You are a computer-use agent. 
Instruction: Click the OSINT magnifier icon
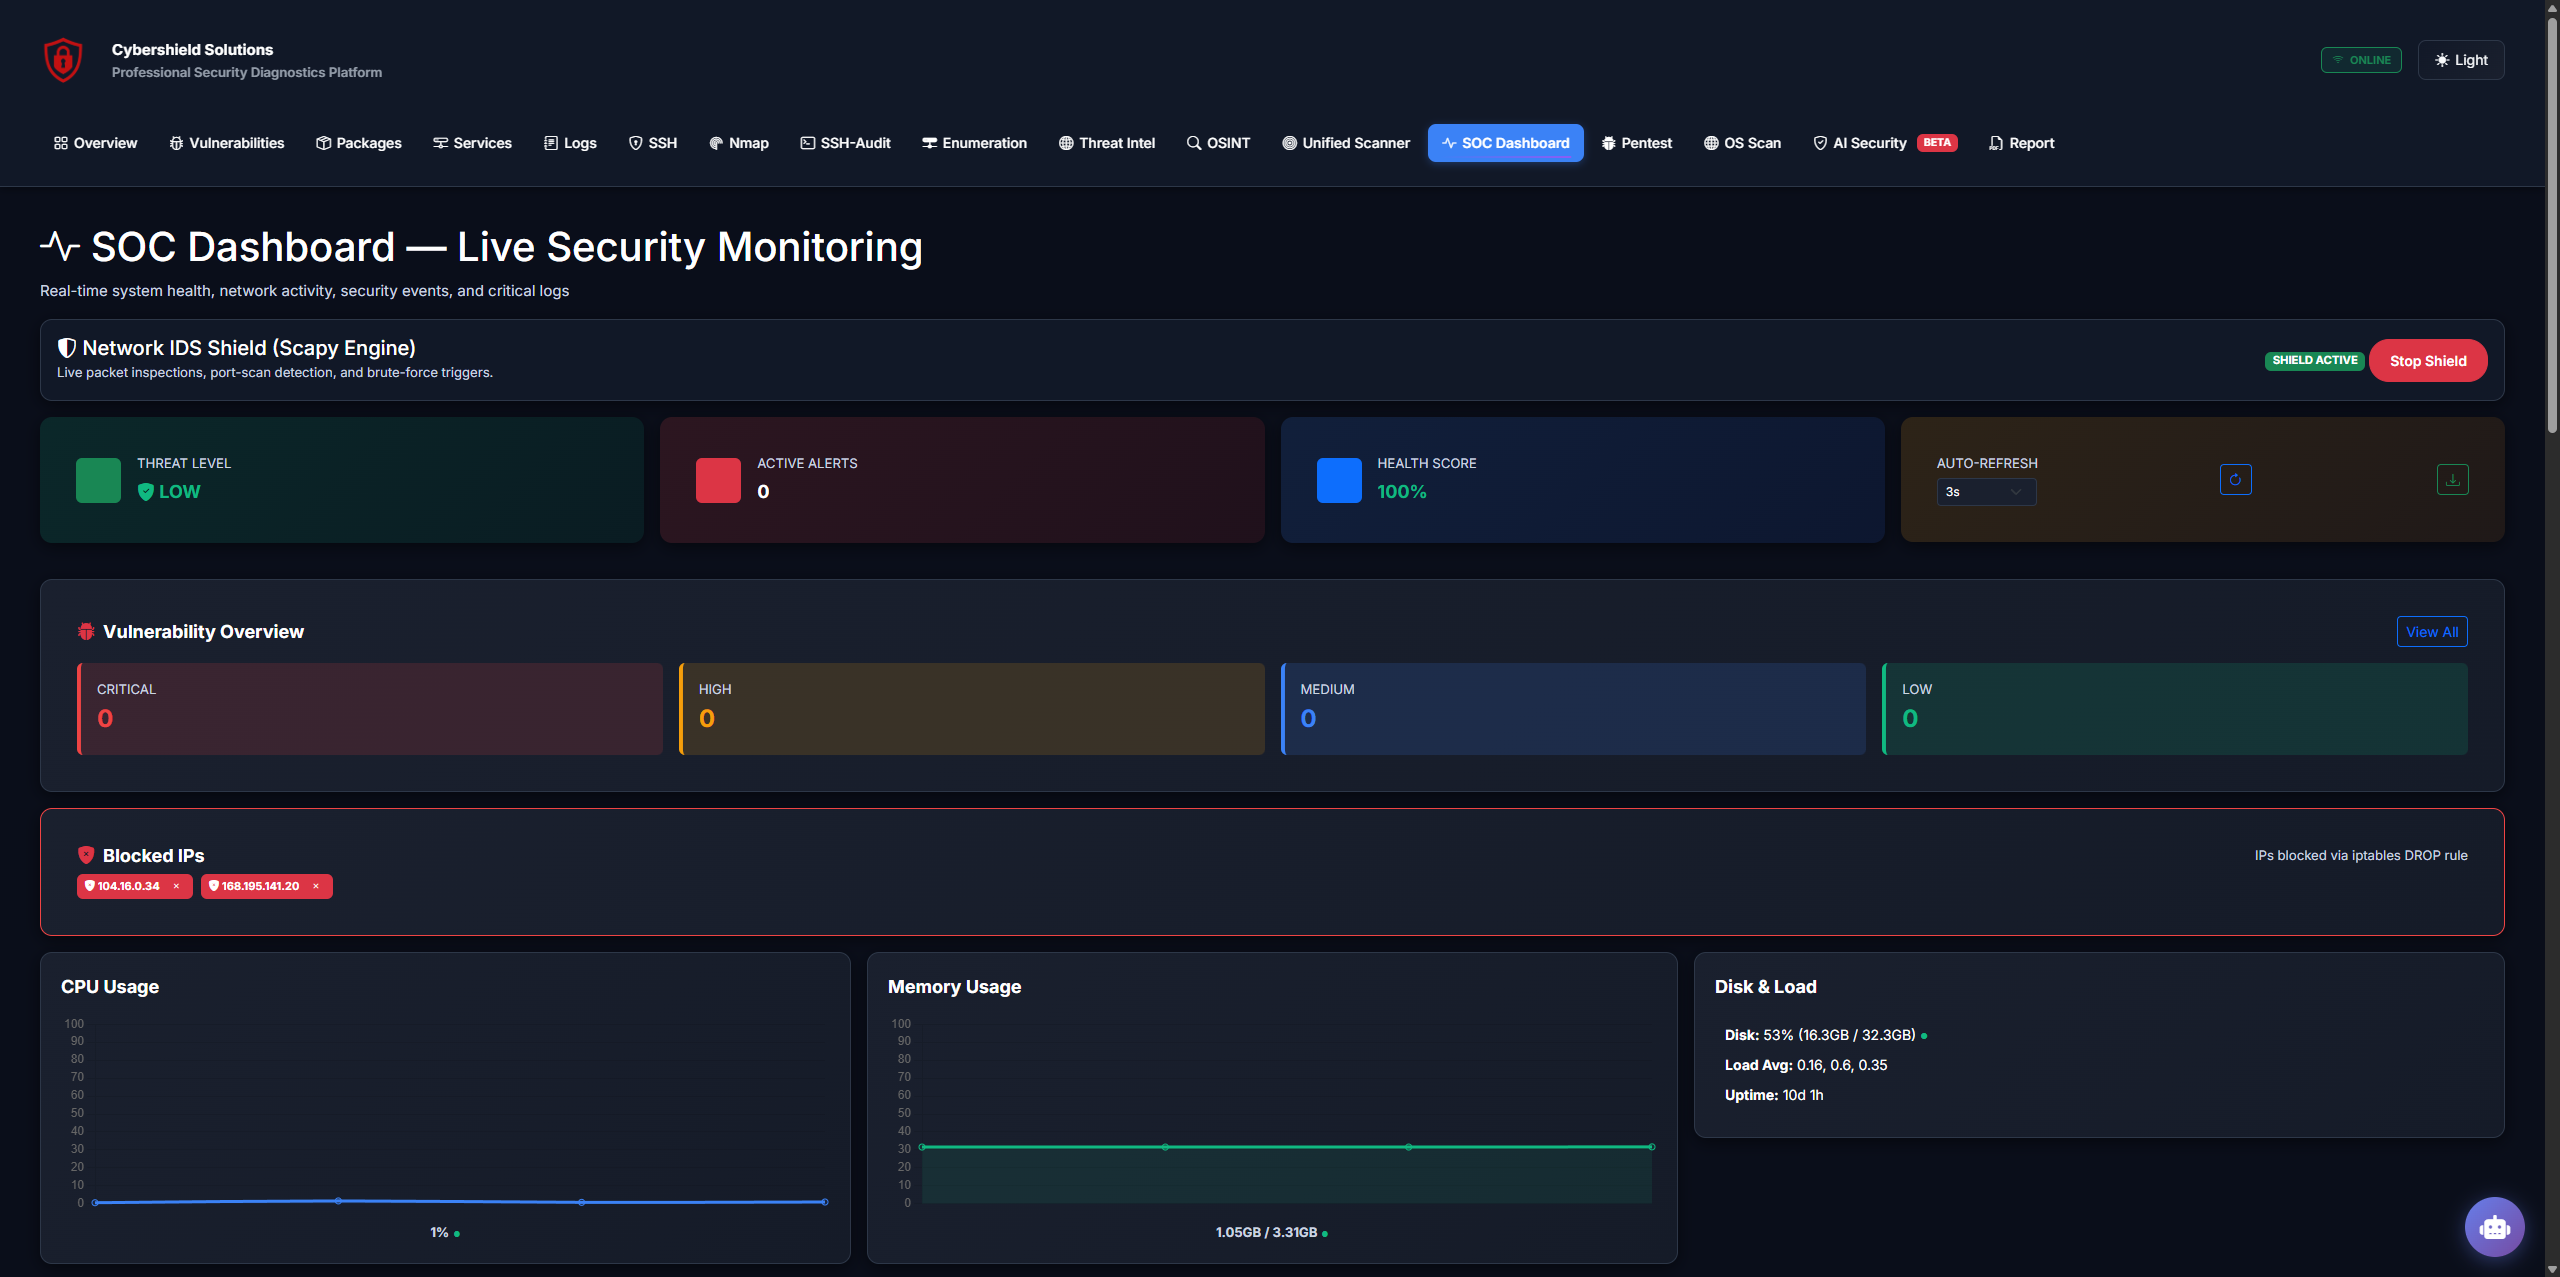1192,143
